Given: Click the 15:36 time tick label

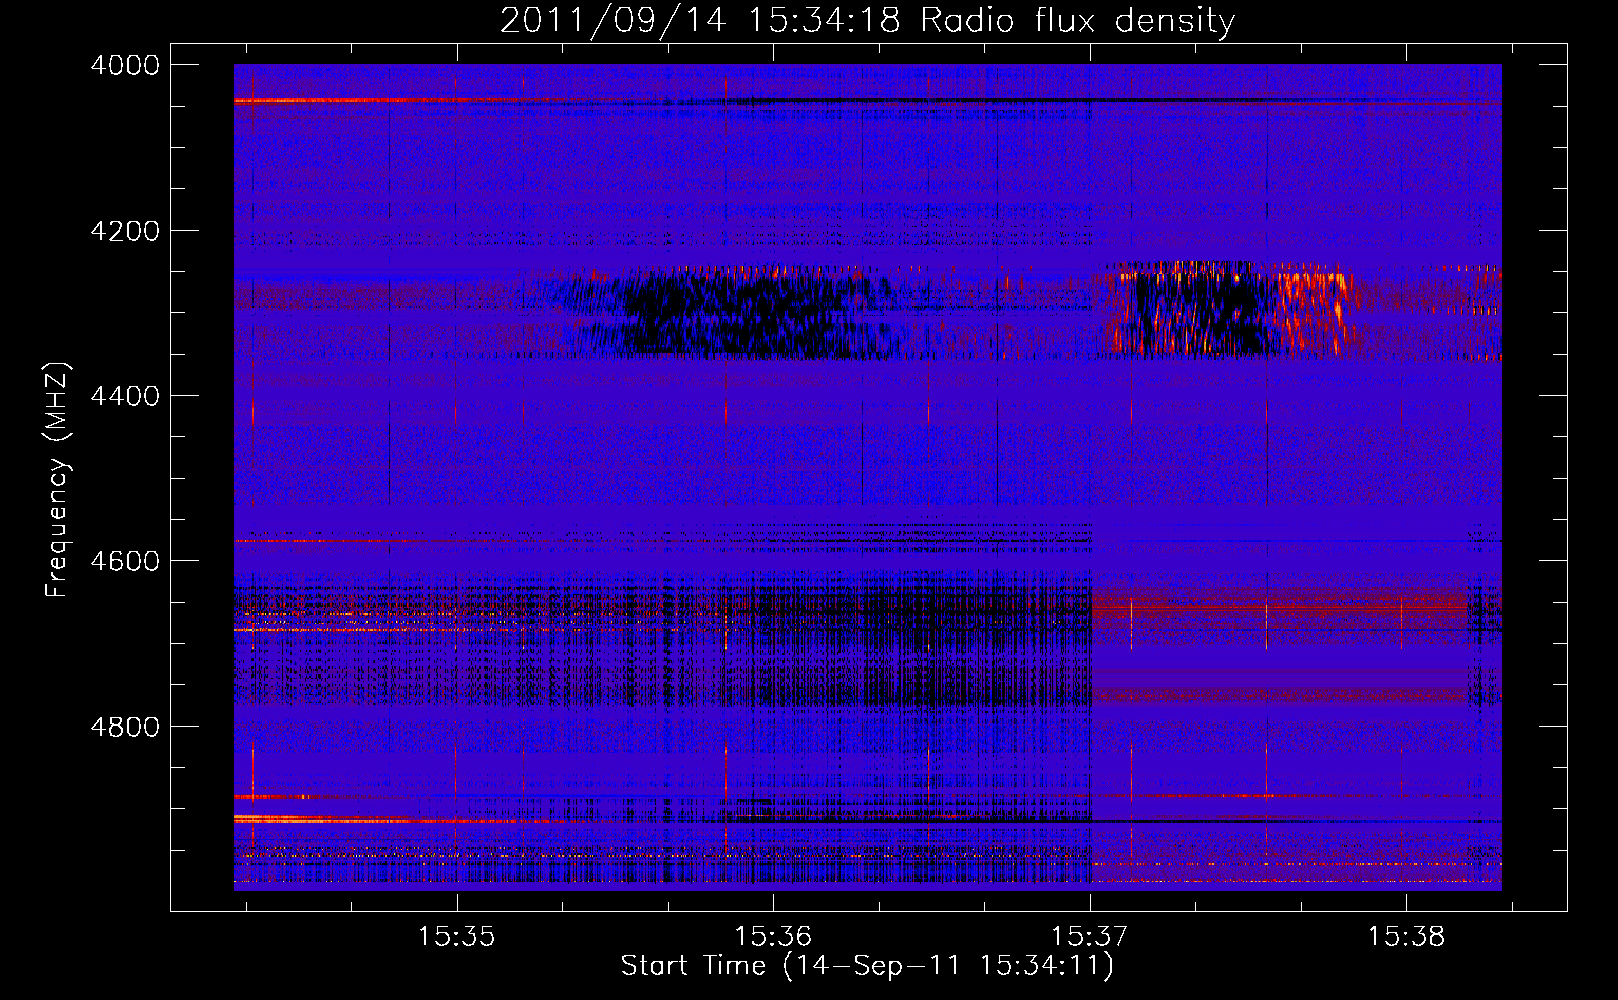Looking at the screenshot, I should pos(773,936).
